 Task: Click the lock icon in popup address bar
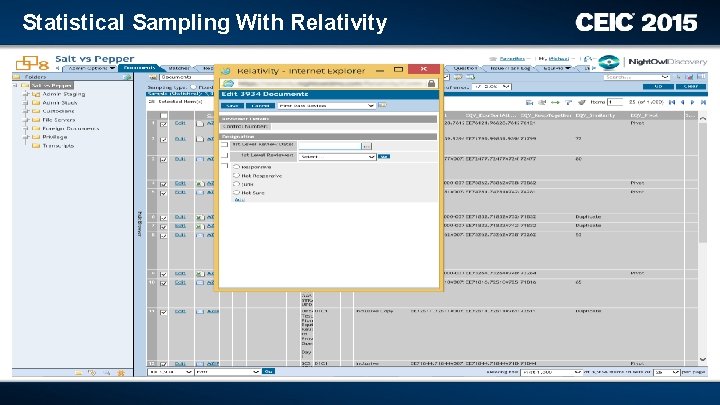[x=431, y=83]
